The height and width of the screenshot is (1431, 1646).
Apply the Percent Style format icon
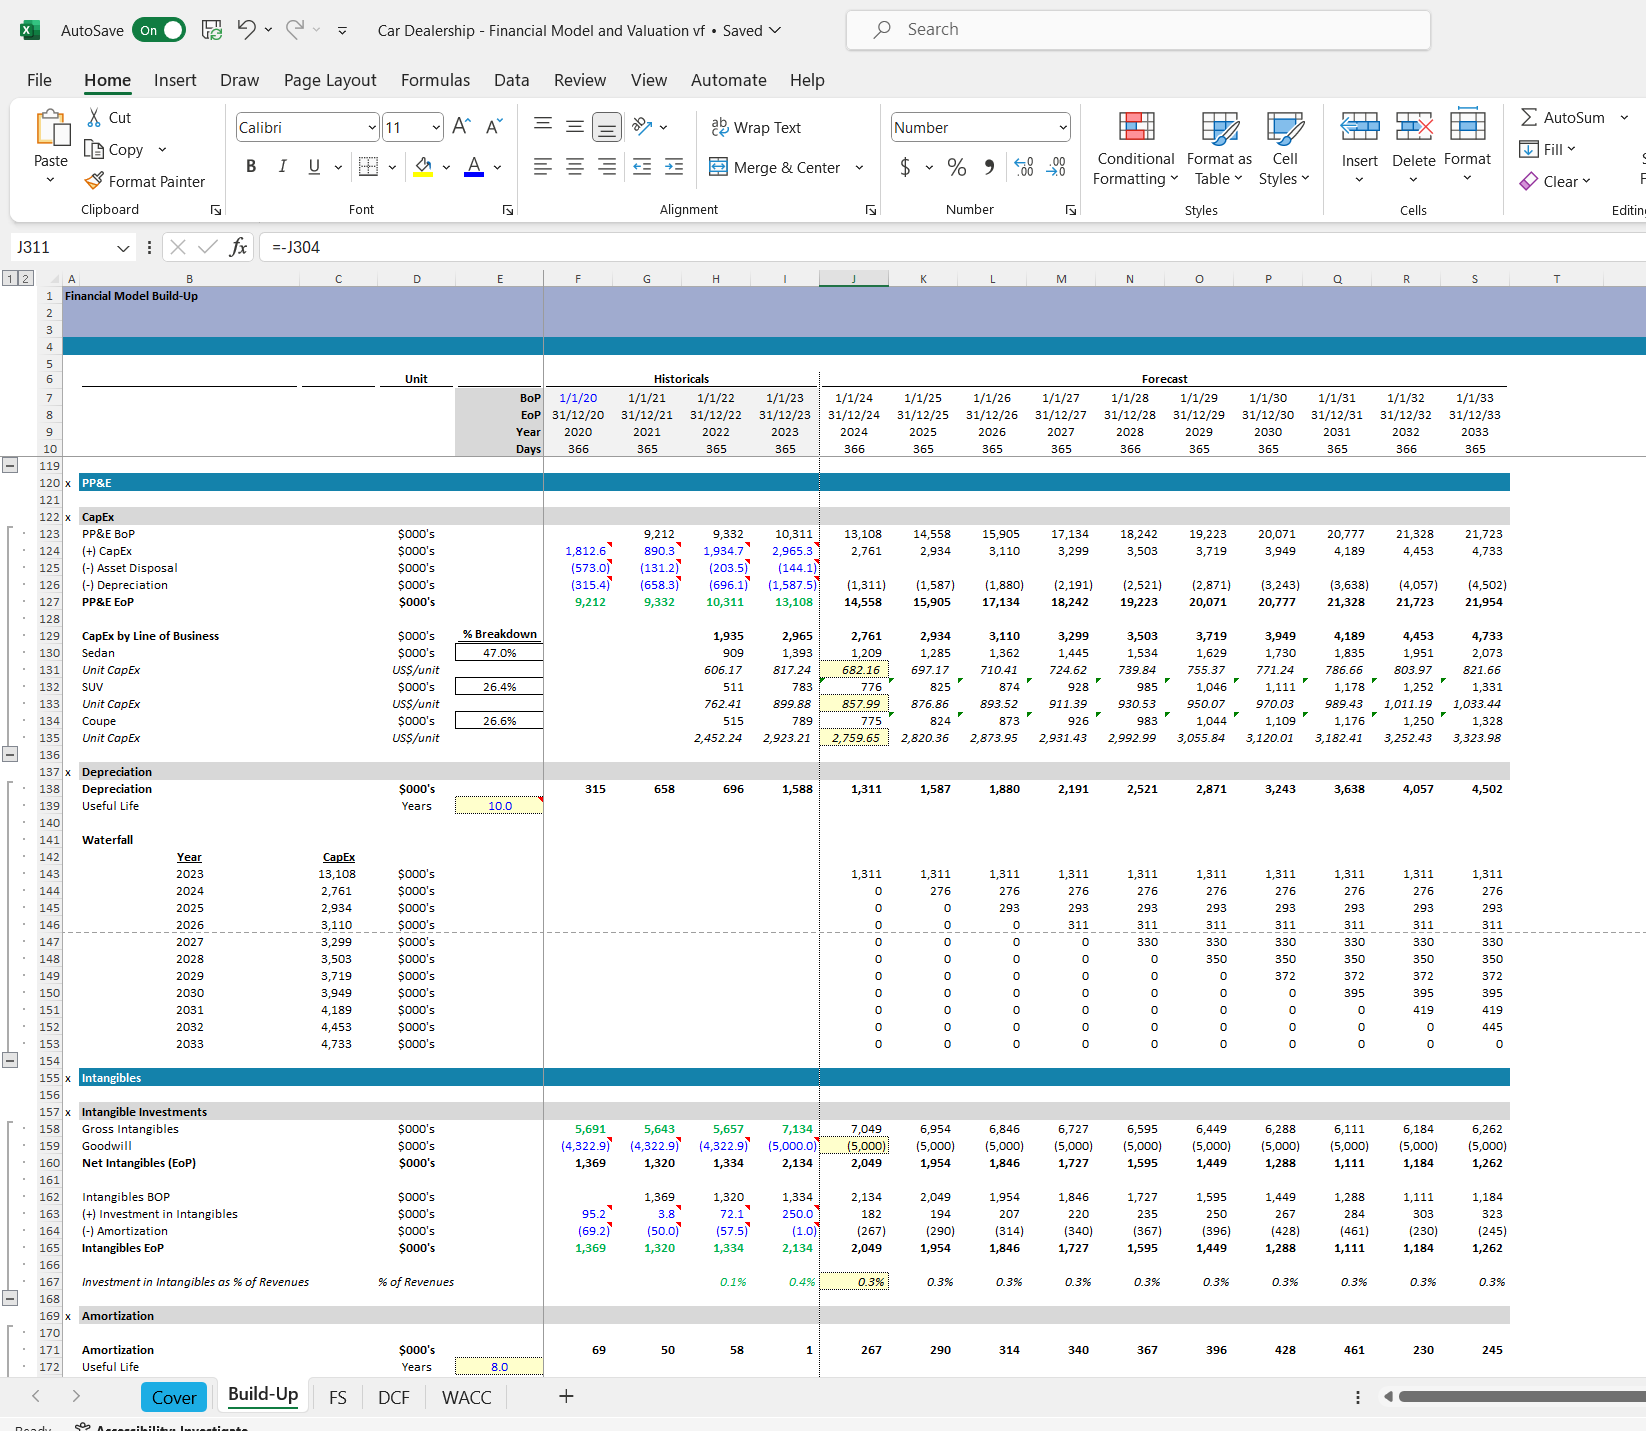pyautogui.click(x=957, y=167)
